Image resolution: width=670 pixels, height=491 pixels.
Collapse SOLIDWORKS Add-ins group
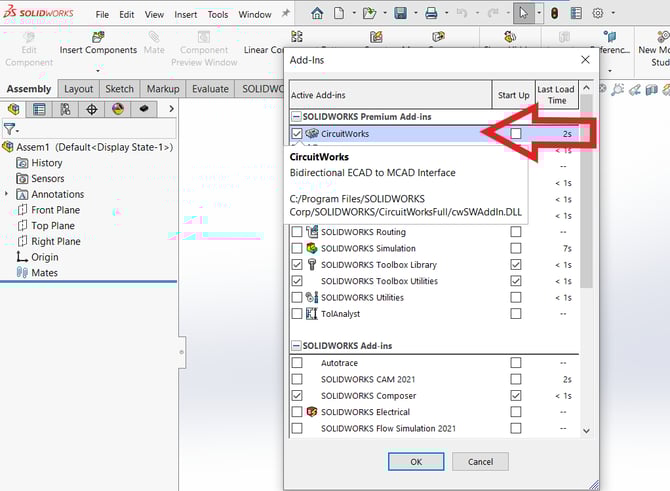click(x=296, y=346)
